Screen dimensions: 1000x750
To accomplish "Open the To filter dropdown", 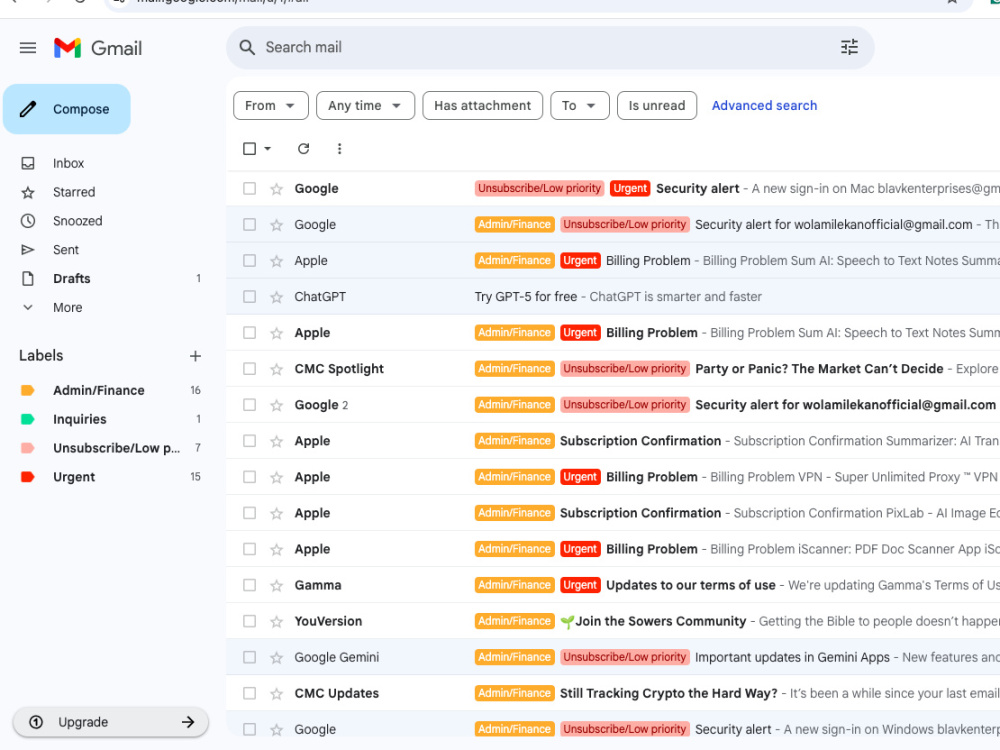I will click(580, 105).
